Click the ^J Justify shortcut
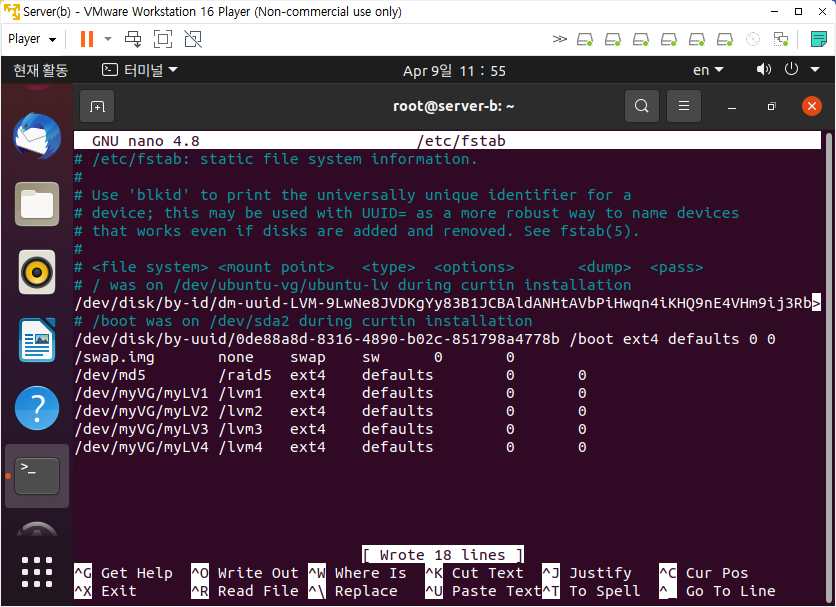 point(587,573)
